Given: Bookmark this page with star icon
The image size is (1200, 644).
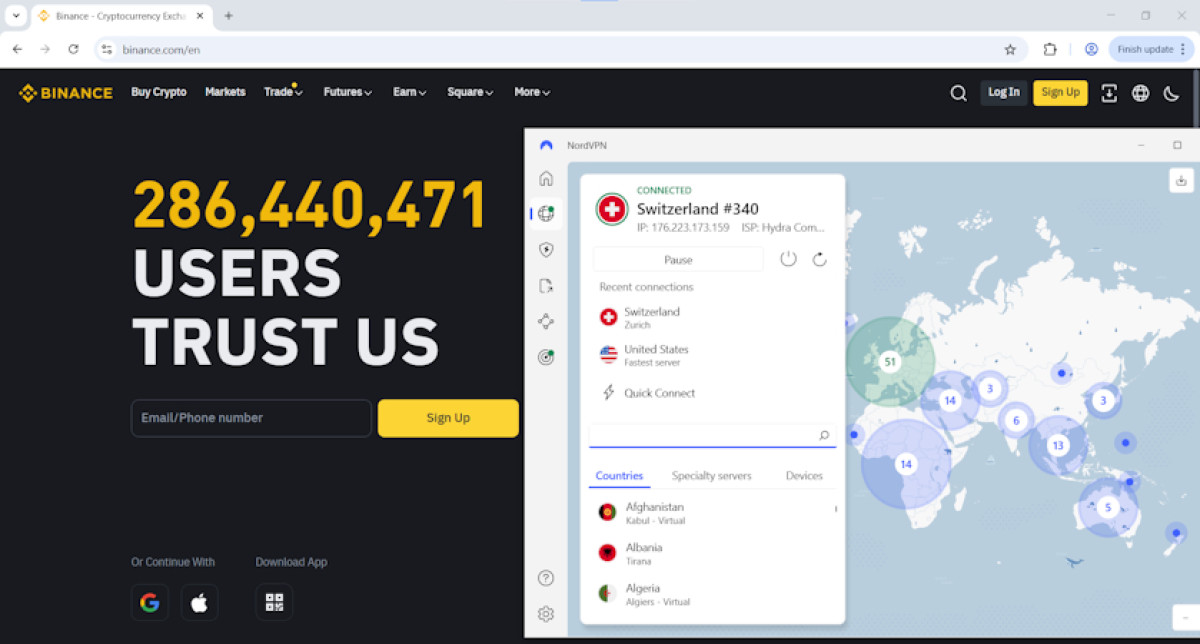Looking at the screenshot, I should [x=1010, y=49].
